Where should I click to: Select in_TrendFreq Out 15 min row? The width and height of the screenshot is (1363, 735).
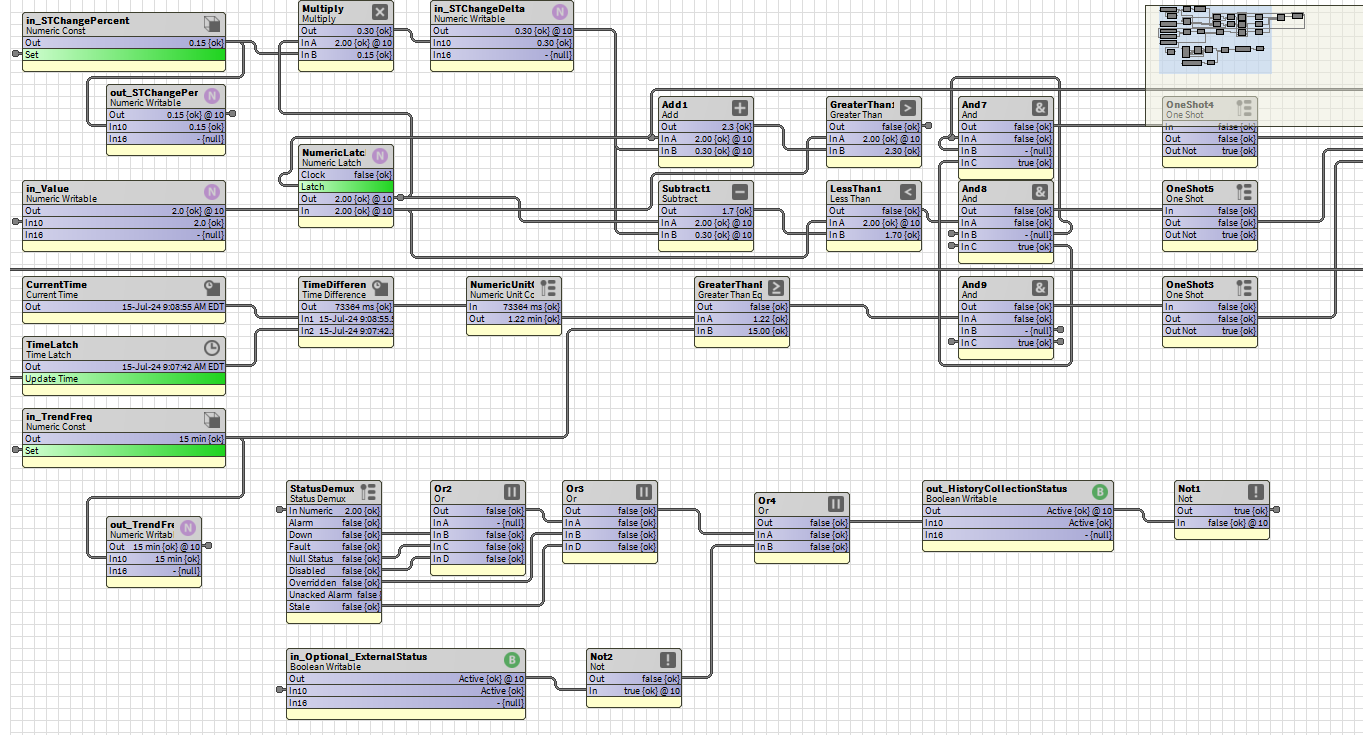tap(124, 439)
